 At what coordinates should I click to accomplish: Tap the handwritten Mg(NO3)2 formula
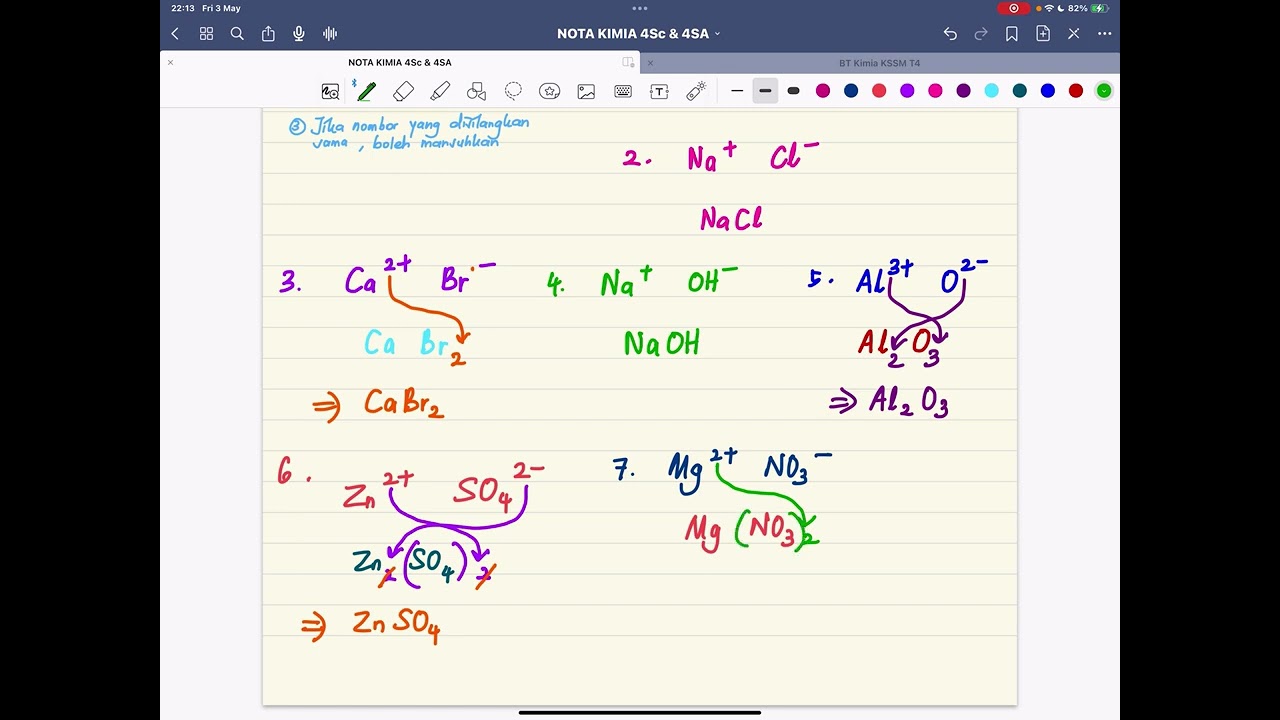[752, 530]
